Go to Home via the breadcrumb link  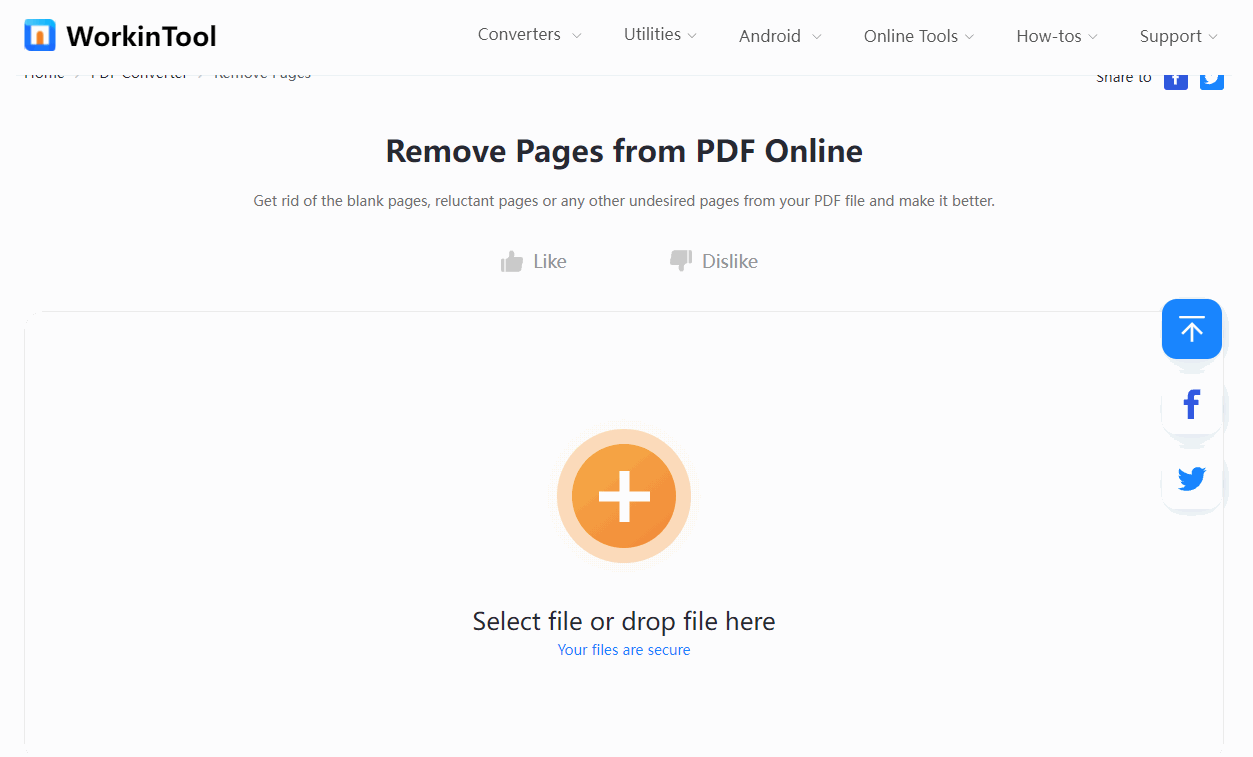tap(44, 72)
